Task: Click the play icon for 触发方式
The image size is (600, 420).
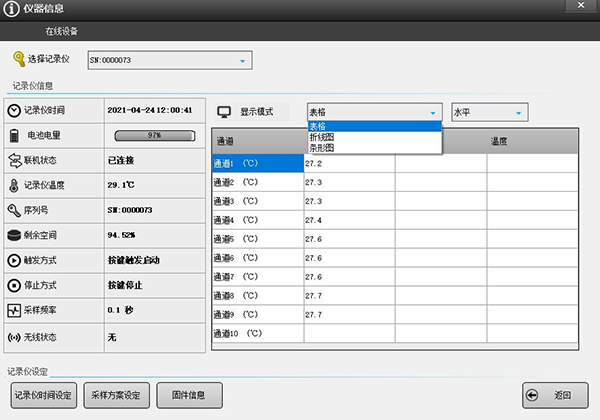Action: (x=14, y=260)
